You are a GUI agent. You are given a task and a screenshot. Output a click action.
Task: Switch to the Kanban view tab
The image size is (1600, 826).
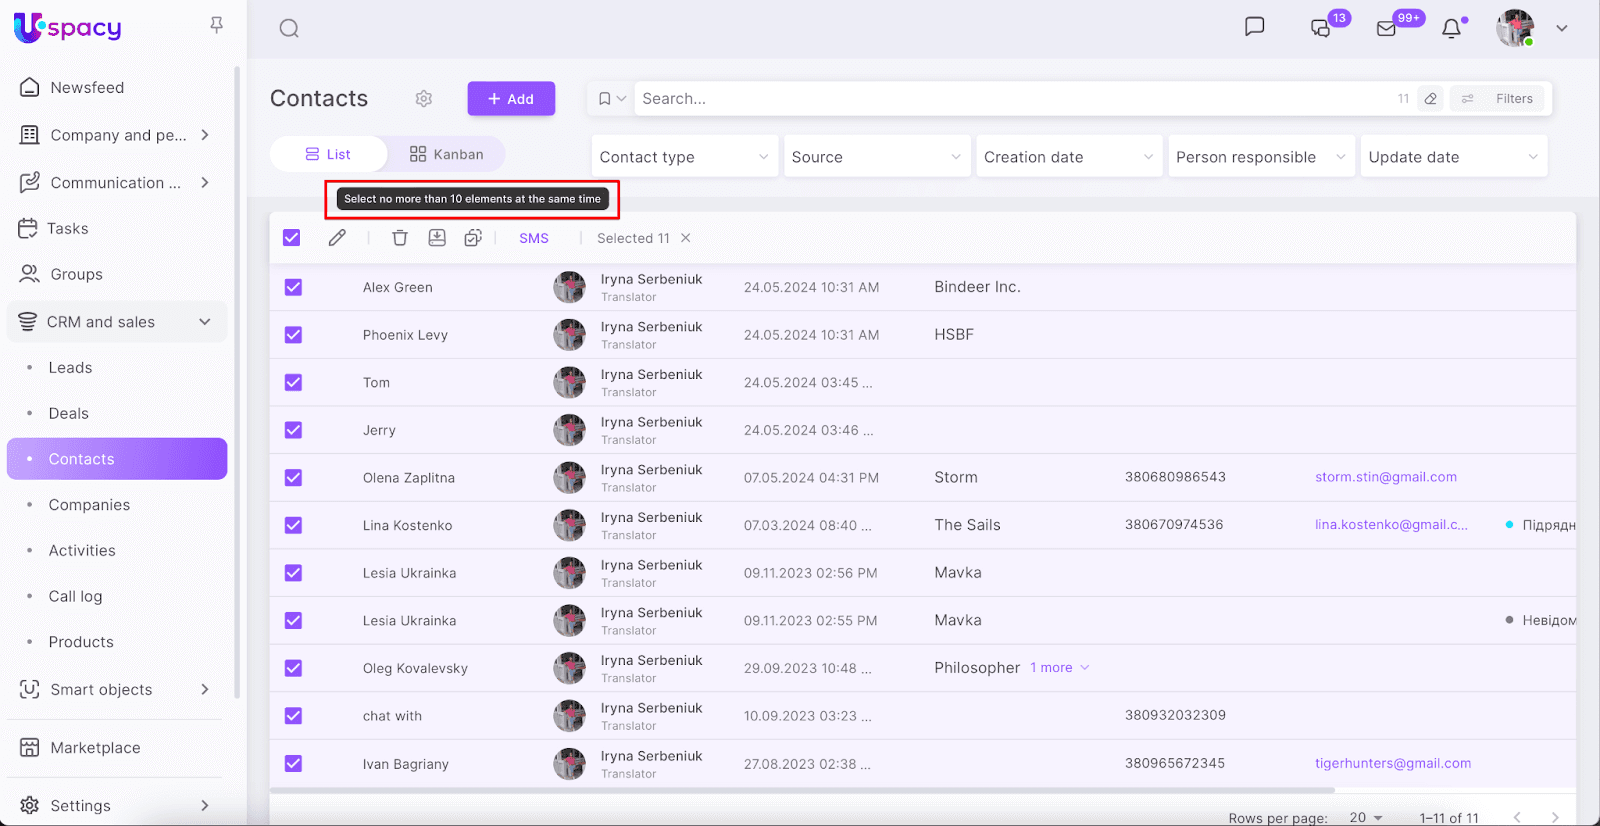pyautogui.click(x=446, y=154)
